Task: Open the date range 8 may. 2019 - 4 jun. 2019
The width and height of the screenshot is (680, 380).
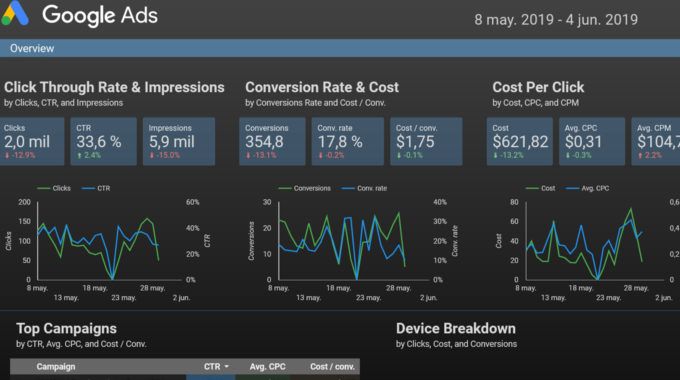Action: [x=556, y=20]
